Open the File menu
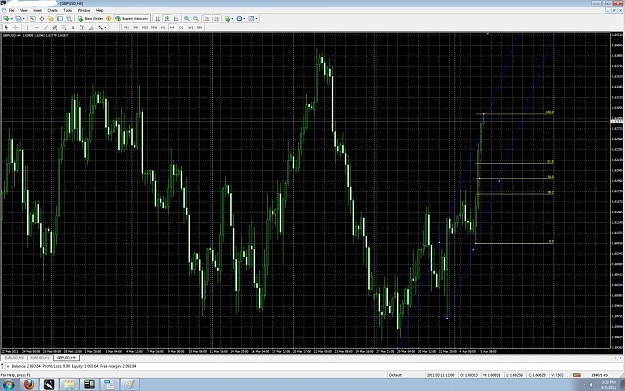Screen dimensions: 625x391 click(x=12, y=10)
